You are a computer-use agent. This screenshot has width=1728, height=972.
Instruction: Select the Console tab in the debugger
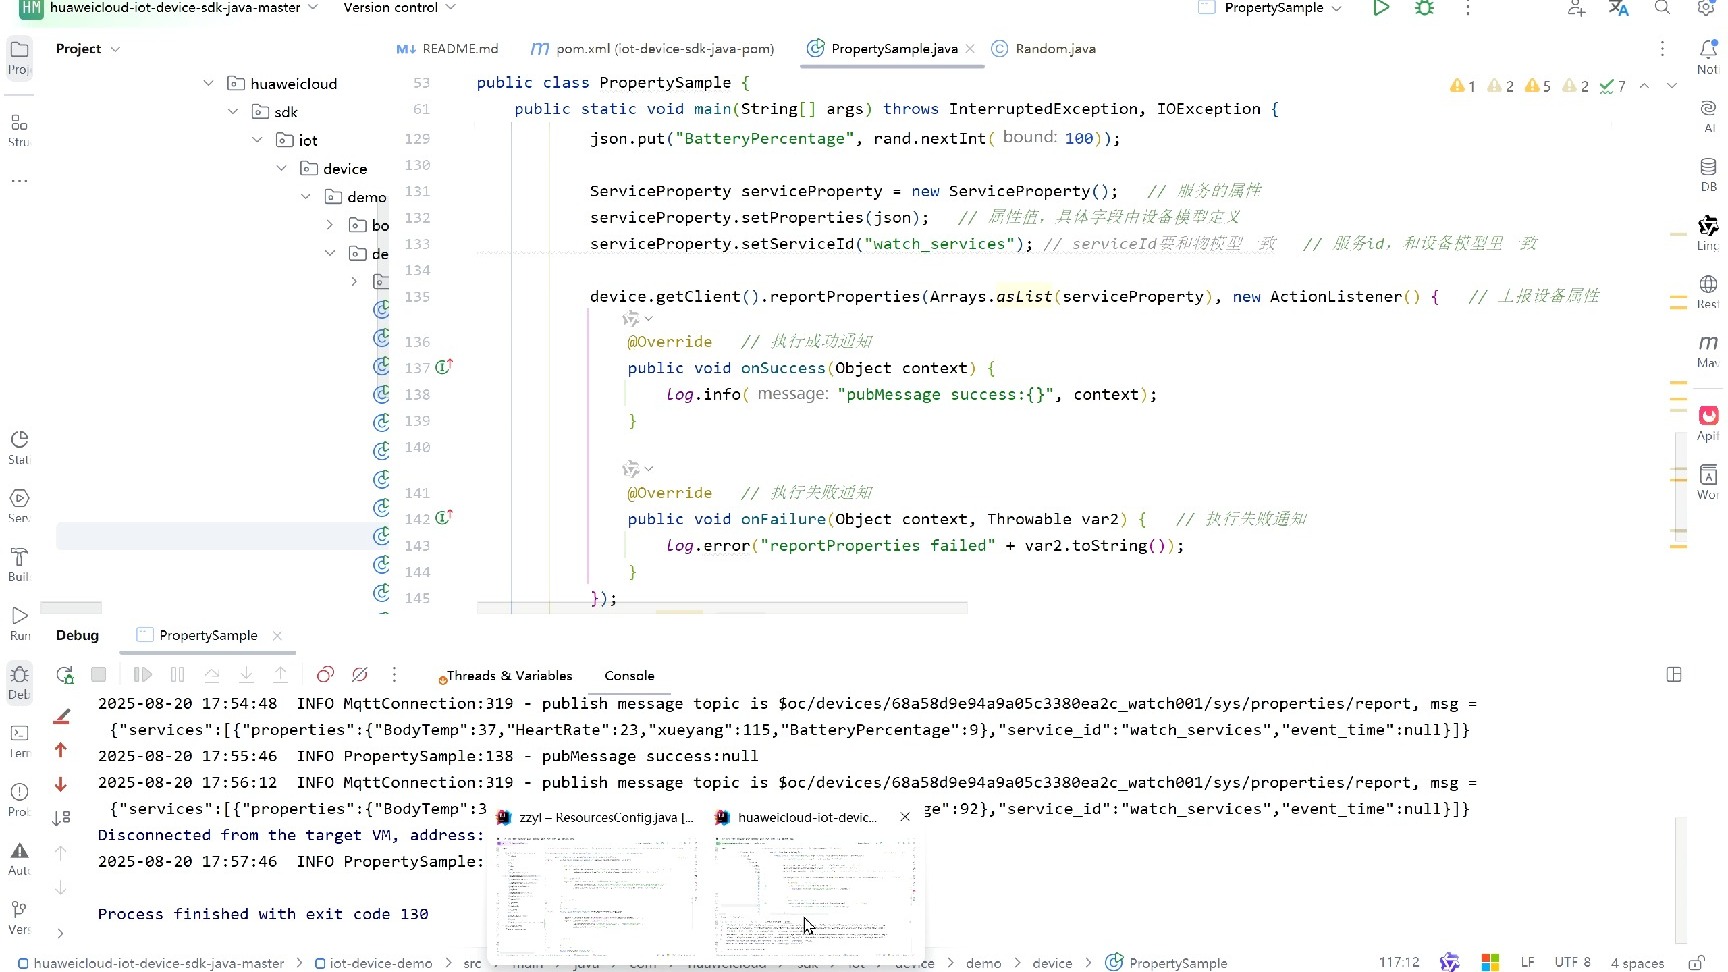629,676
